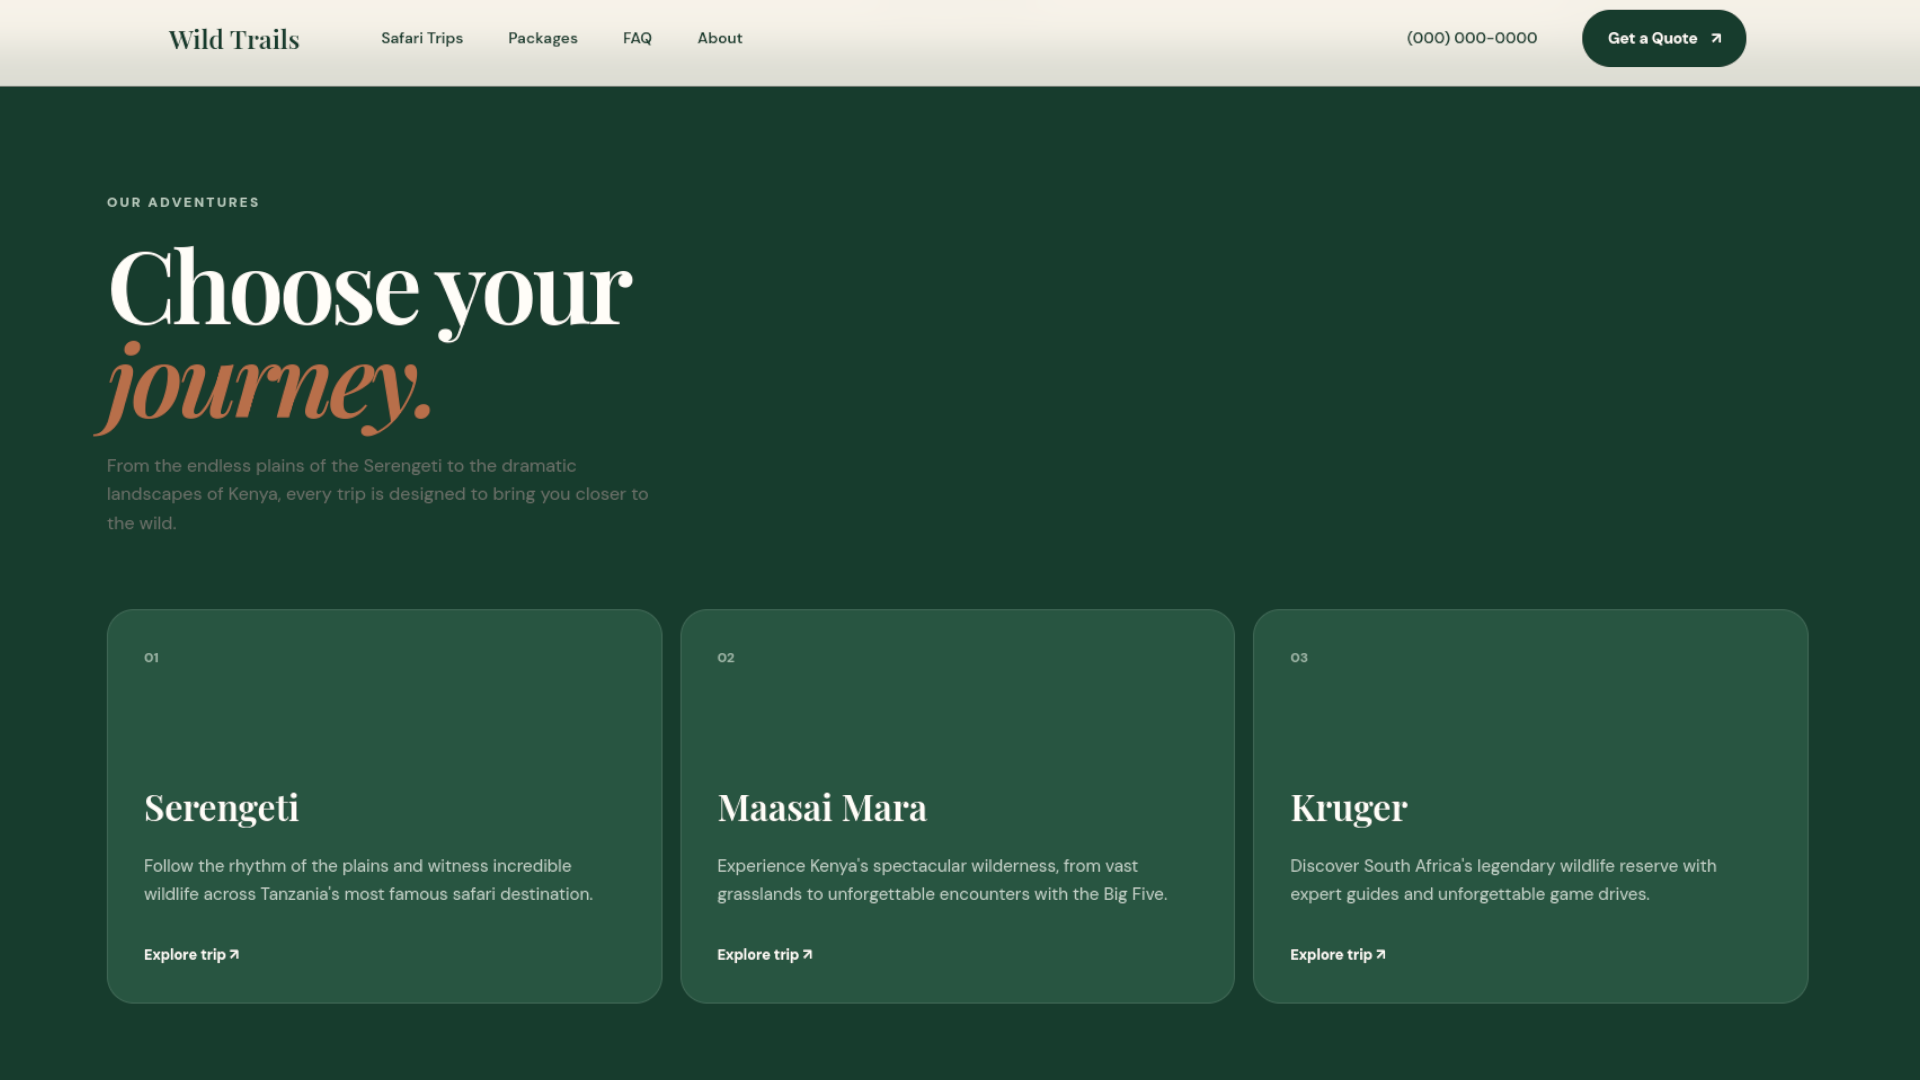This screenshot has width=1920, height=1080.
Task: Click the (000) 000-0000 phone number
Action: click(1472, 38)
